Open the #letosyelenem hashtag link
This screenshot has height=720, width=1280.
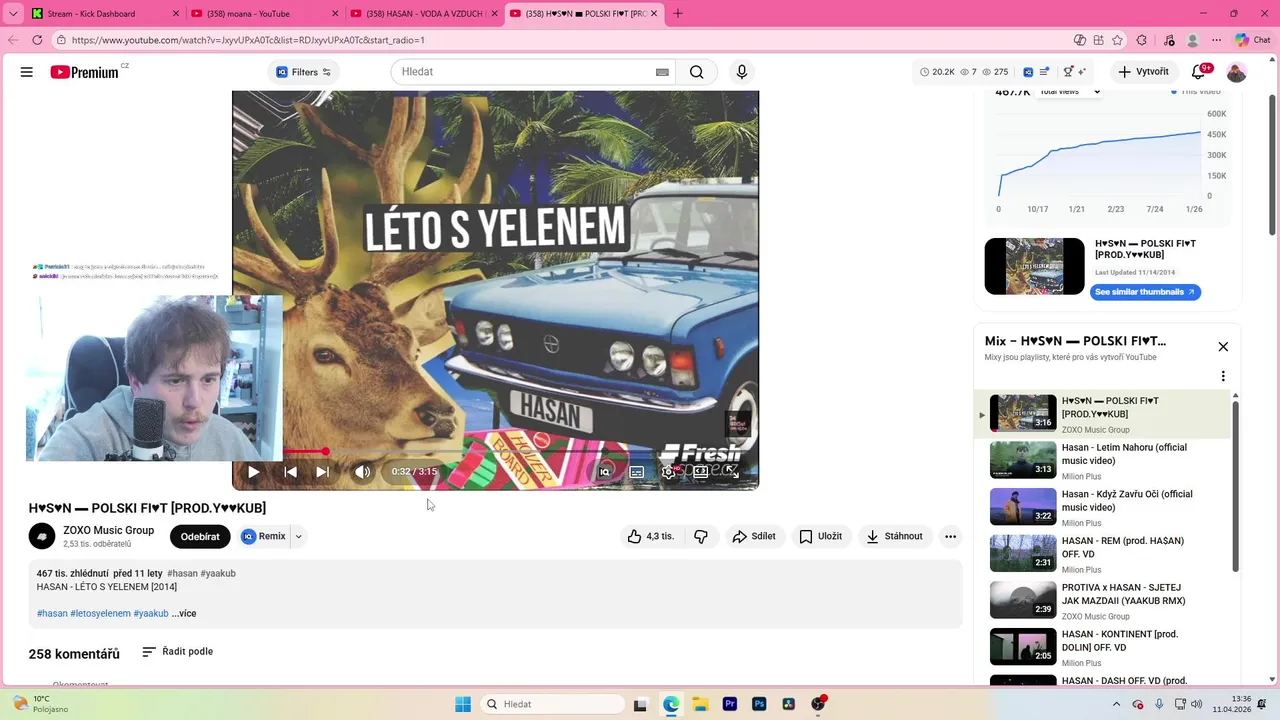[100, 613]
